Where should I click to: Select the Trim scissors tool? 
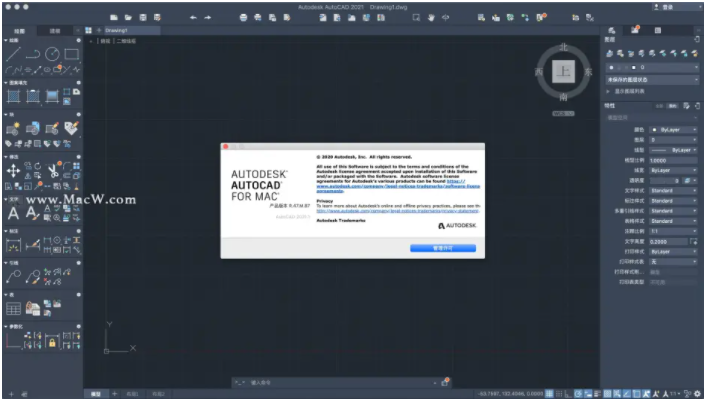click(53, 171)
